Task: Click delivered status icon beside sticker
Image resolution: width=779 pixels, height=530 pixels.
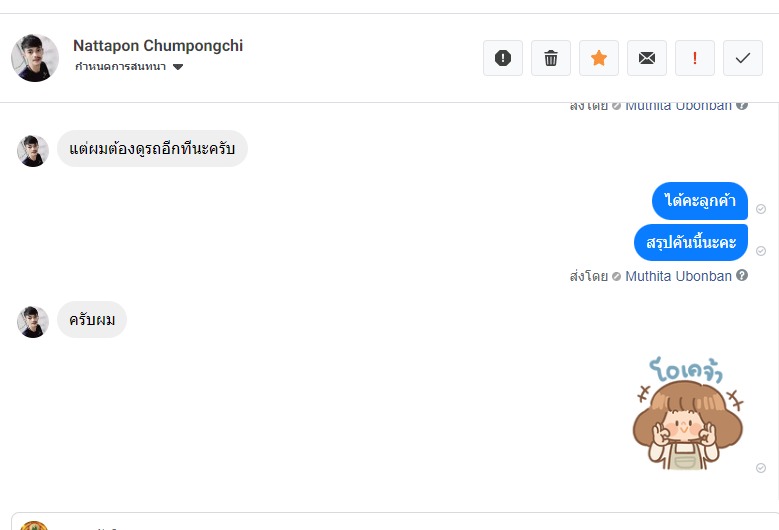Action: pos(761,468)
